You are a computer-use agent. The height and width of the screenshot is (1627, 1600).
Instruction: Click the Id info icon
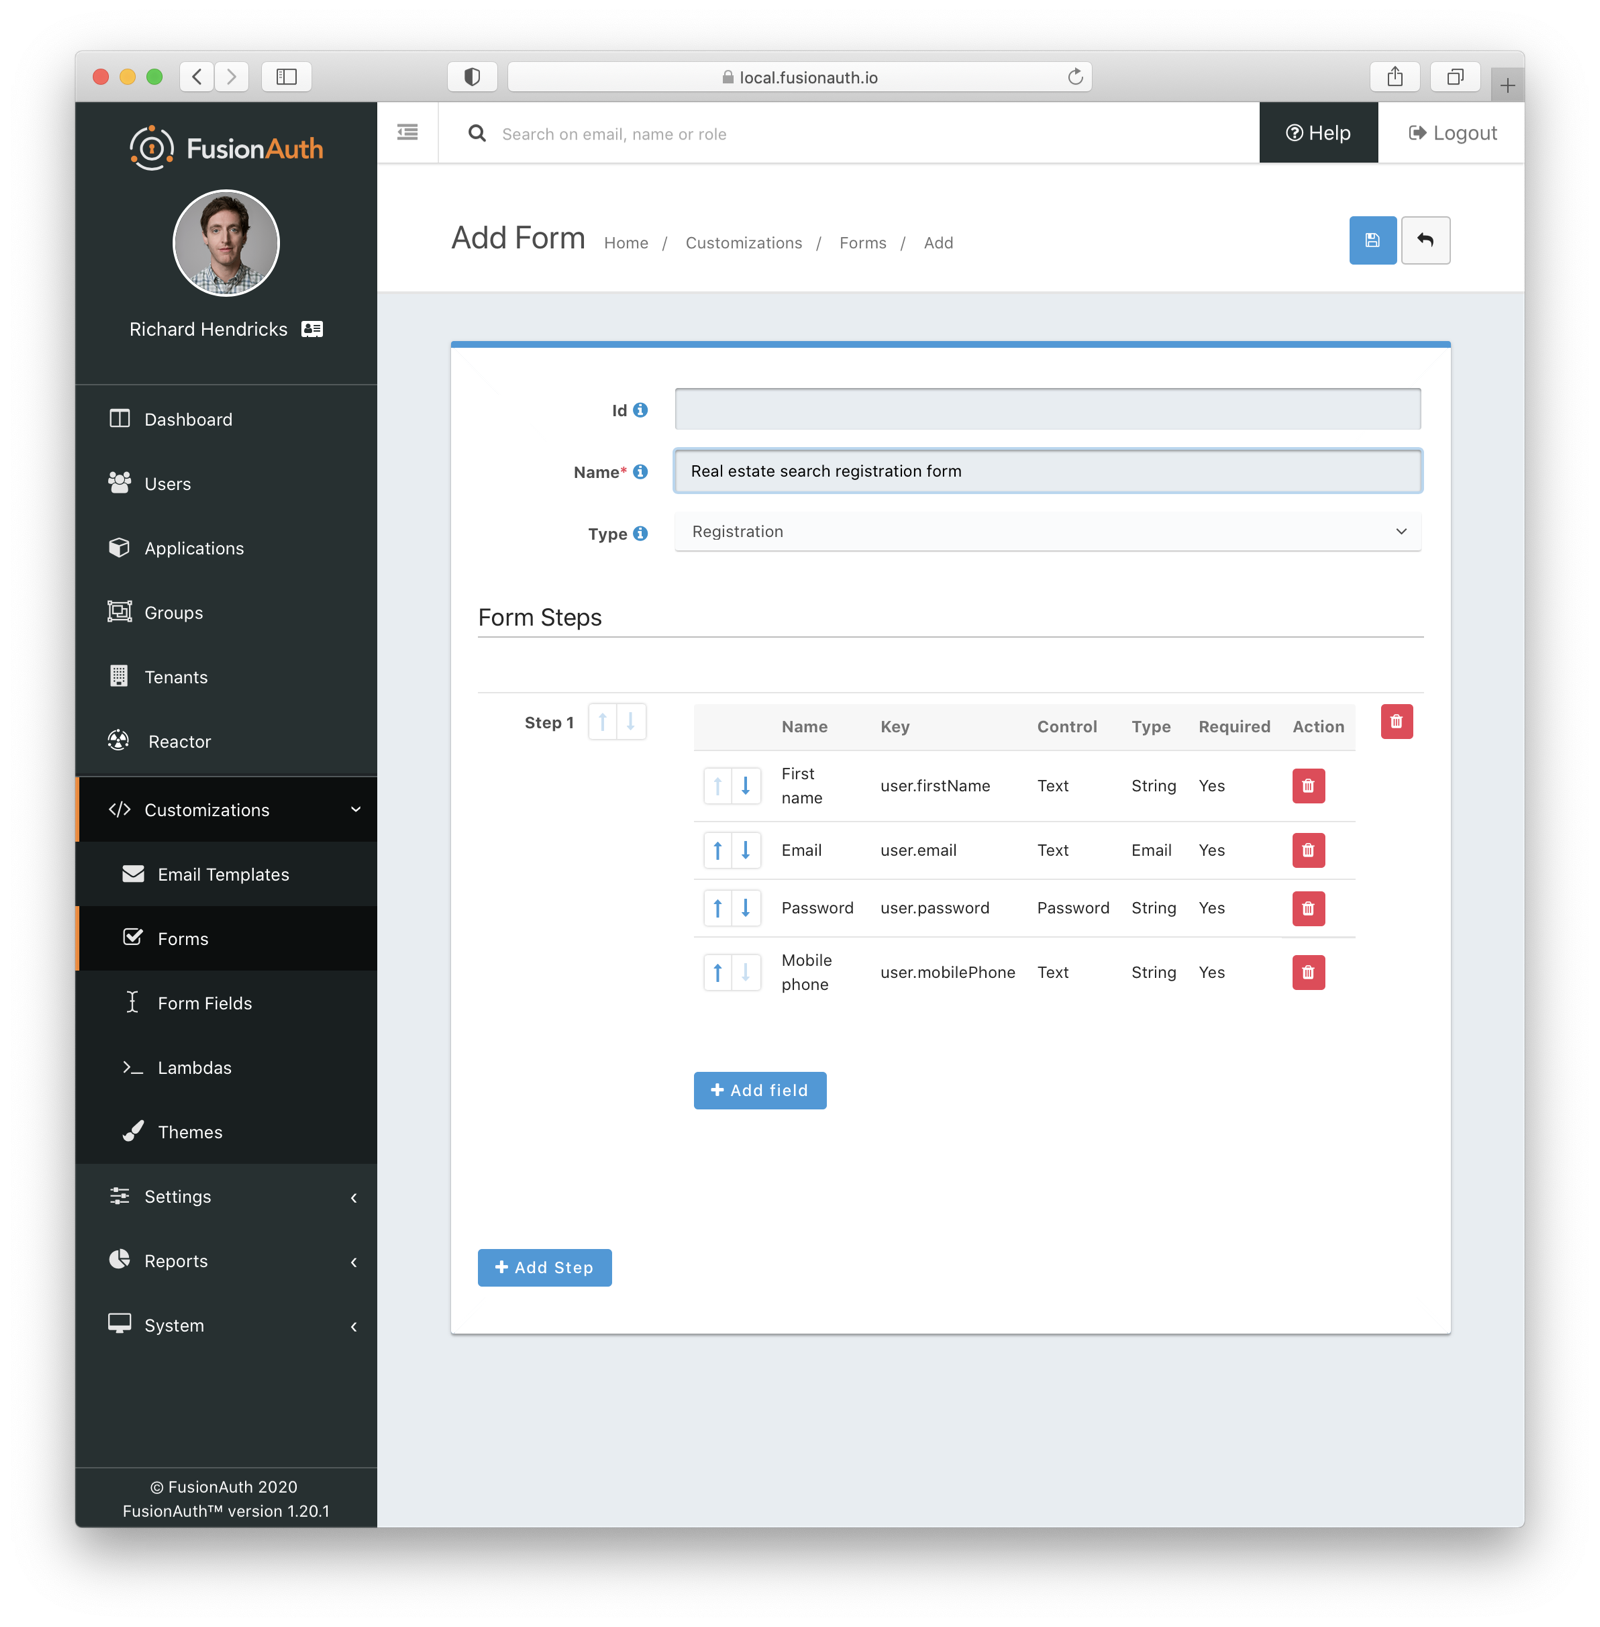[x=640, y=410]
